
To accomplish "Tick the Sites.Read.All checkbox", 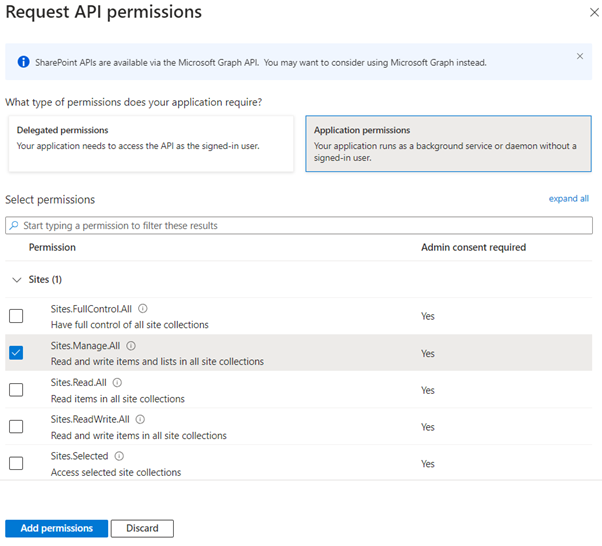I will pos(16,390).
